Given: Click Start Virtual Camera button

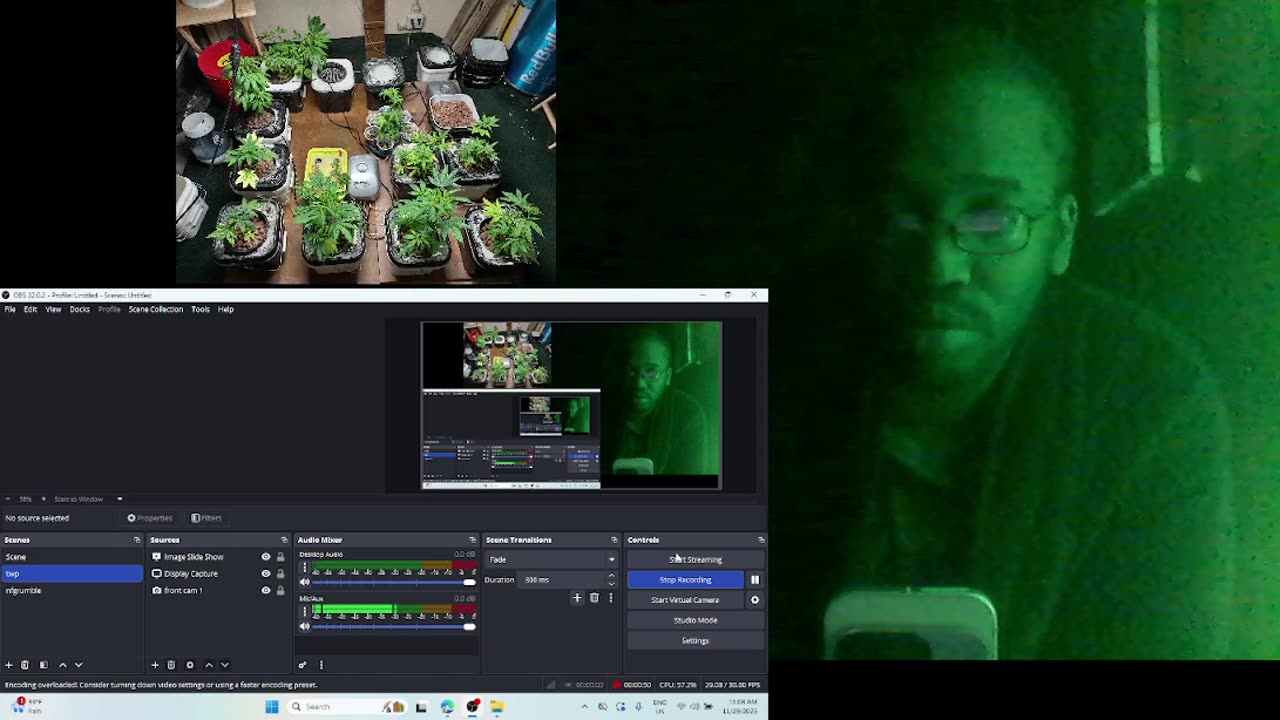Looking at the screenshot, I should 685,600.
